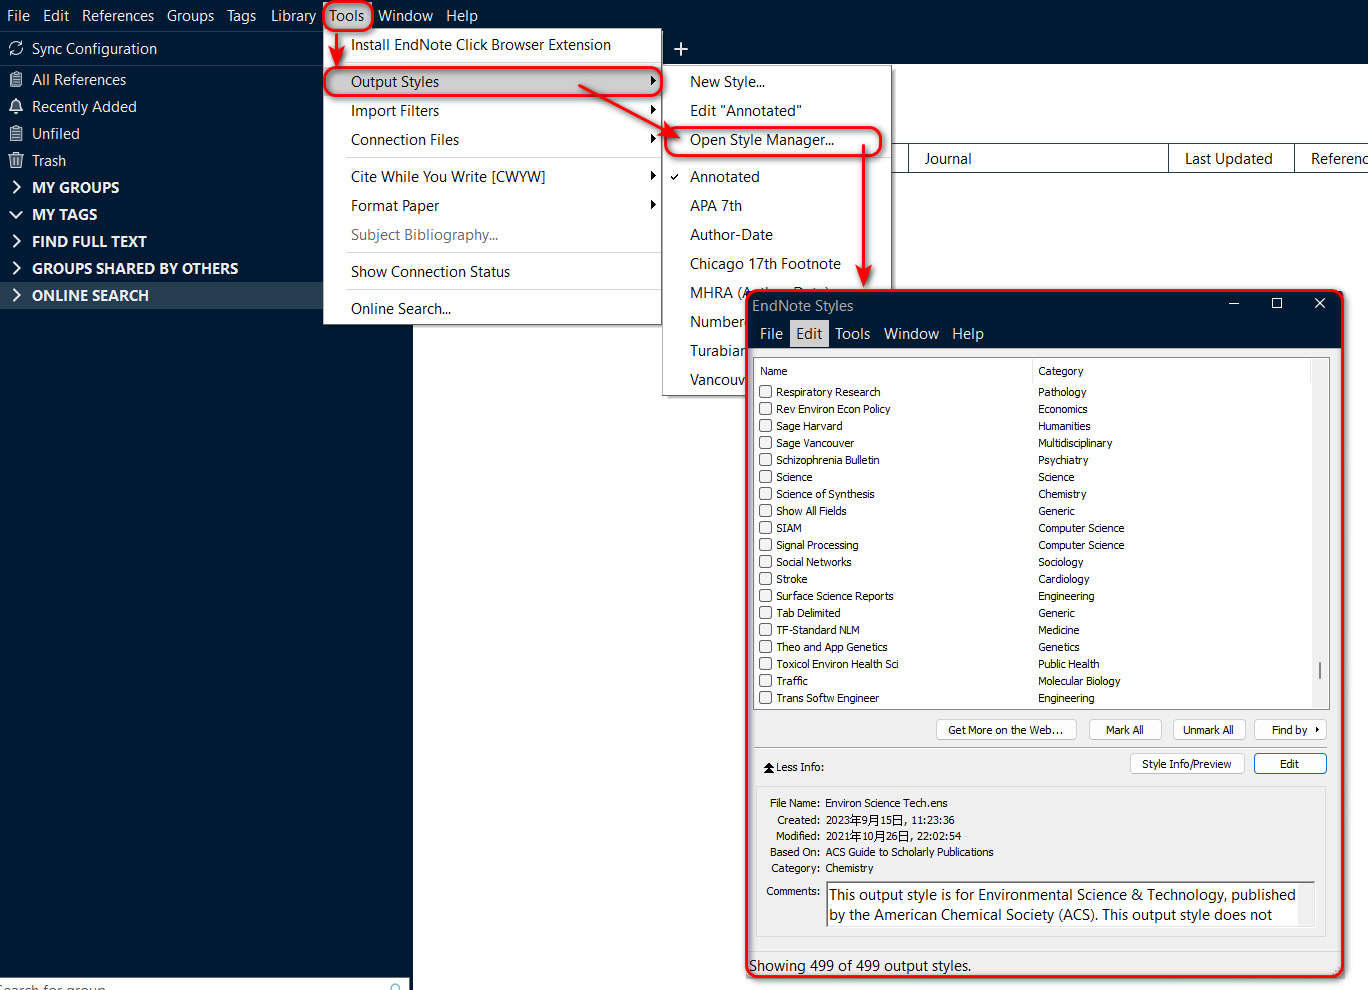The height and width of the screenshot is (990, 1368).
Task: Mark the Signal Processing checkbox
Action: click(x=766, y=544)
